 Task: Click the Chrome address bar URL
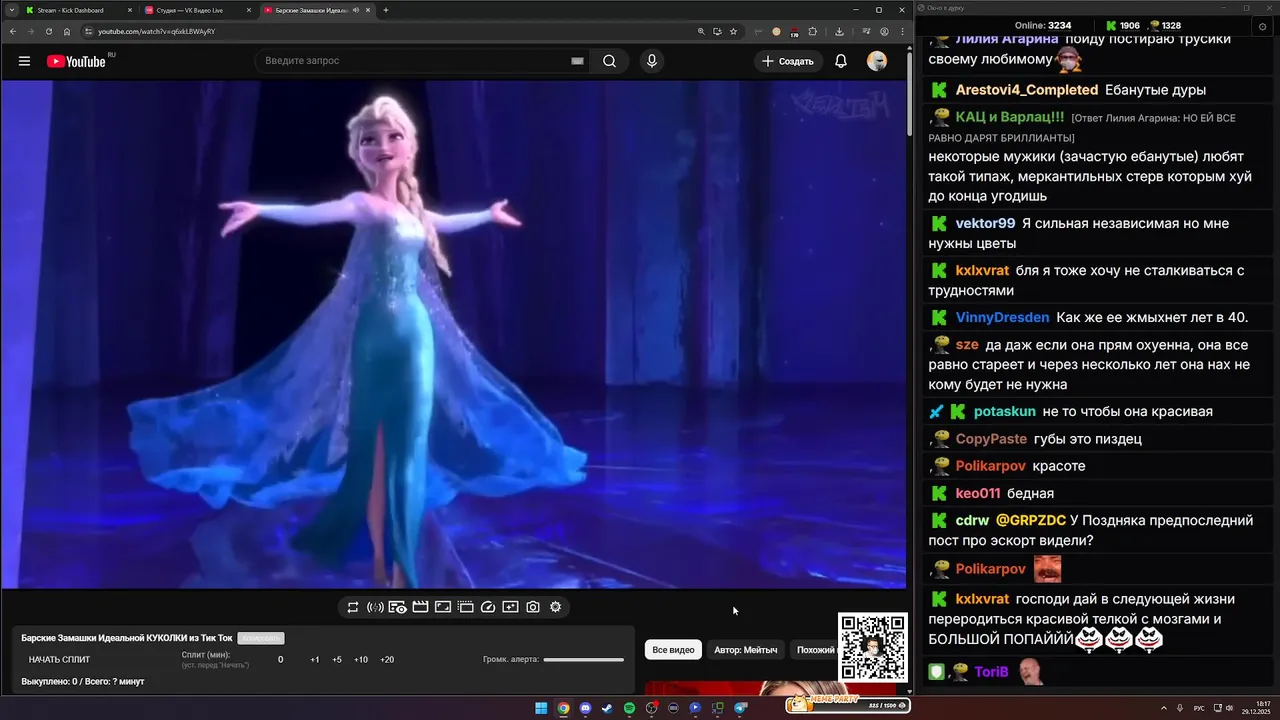click(x=156, y=31)
